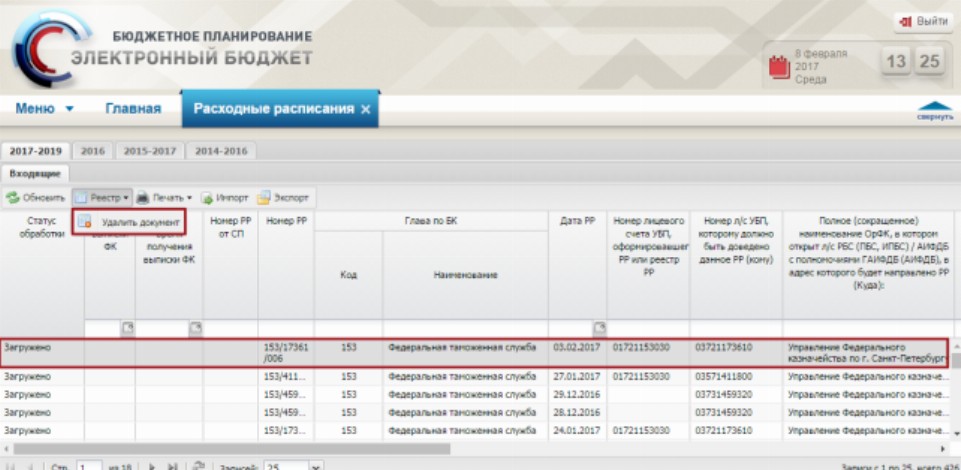Screen dimensions: 961x470
Task: Click the Номер РР column filter field
Action: pos(285,328)
